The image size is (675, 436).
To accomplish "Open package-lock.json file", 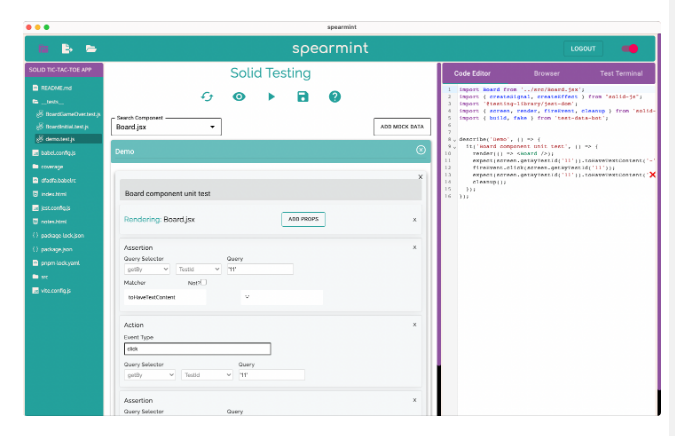I will [x=58, y=235].
